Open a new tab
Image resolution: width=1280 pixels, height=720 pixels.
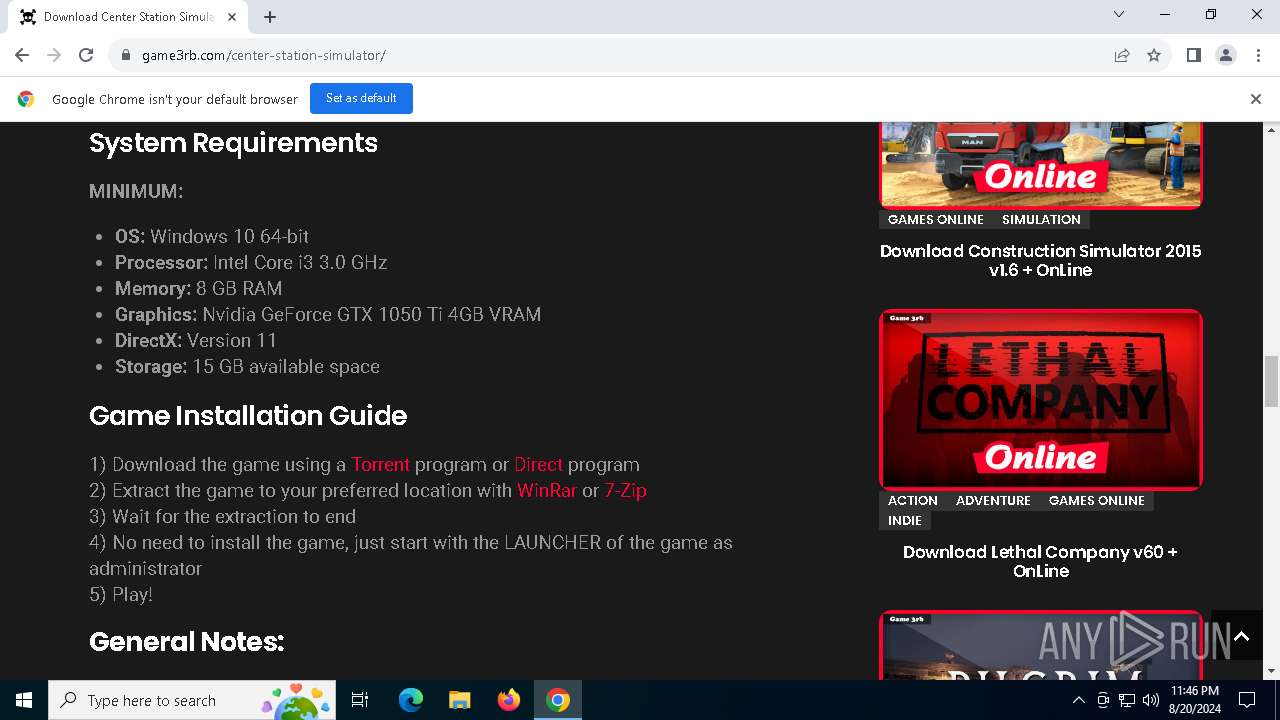coord(270,16)
